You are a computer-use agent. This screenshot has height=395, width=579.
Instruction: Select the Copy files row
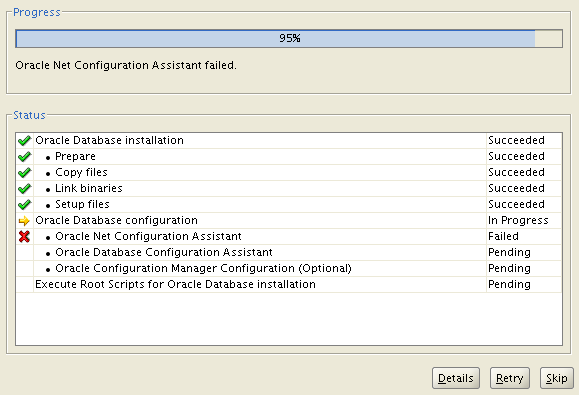[289, 172]
